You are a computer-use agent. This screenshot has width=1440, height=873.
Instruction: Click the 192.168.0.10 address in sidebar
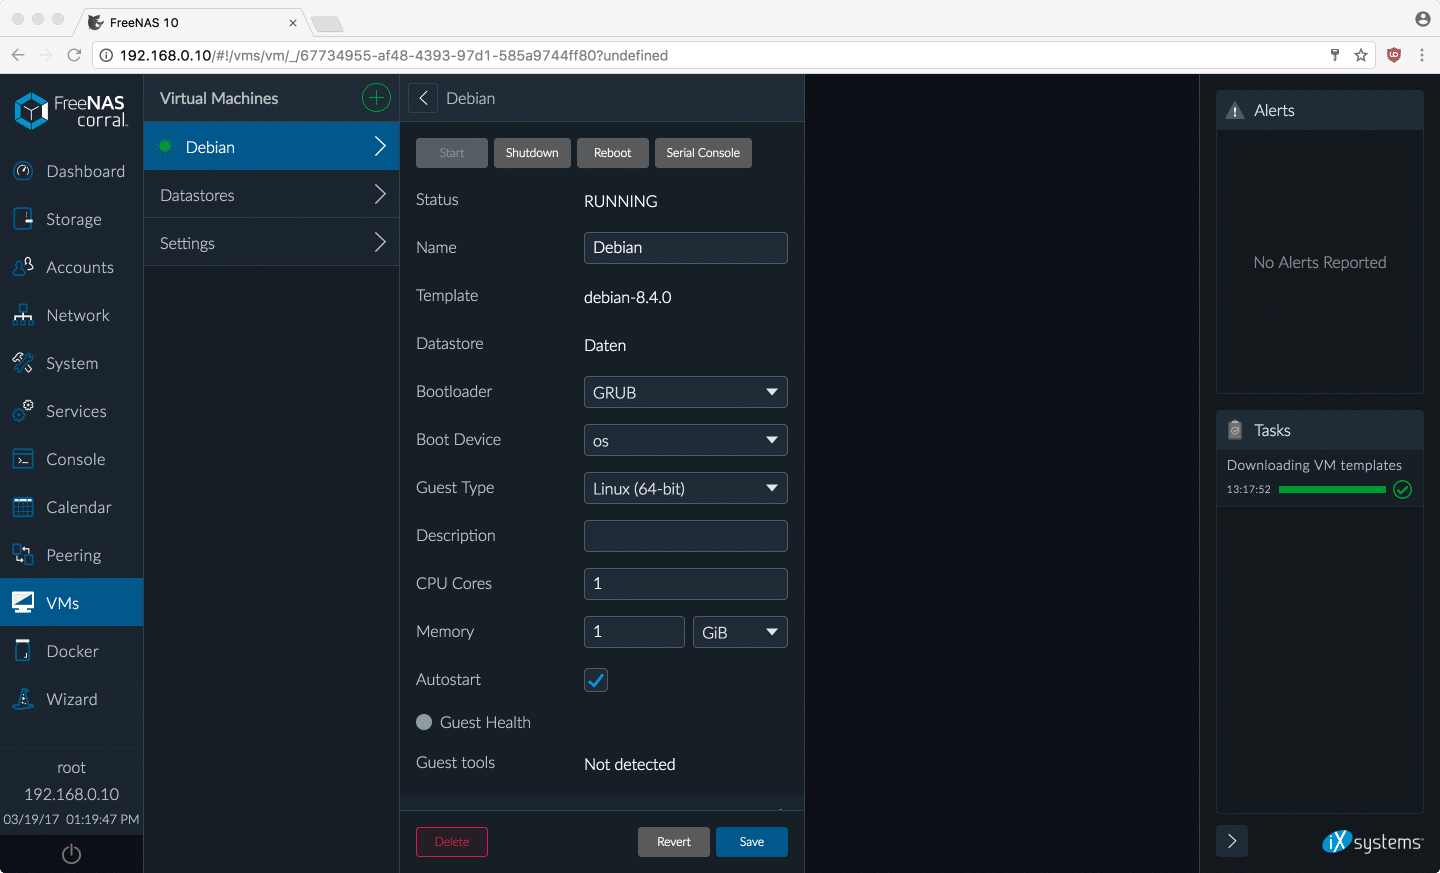click(71, 794)
